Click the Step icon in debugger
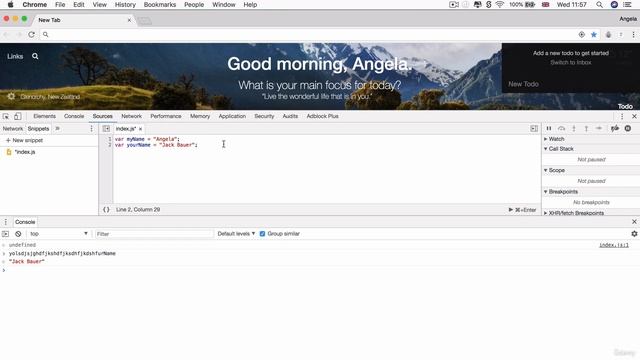The width and height of the screenshot is (640, 360). 599,129
